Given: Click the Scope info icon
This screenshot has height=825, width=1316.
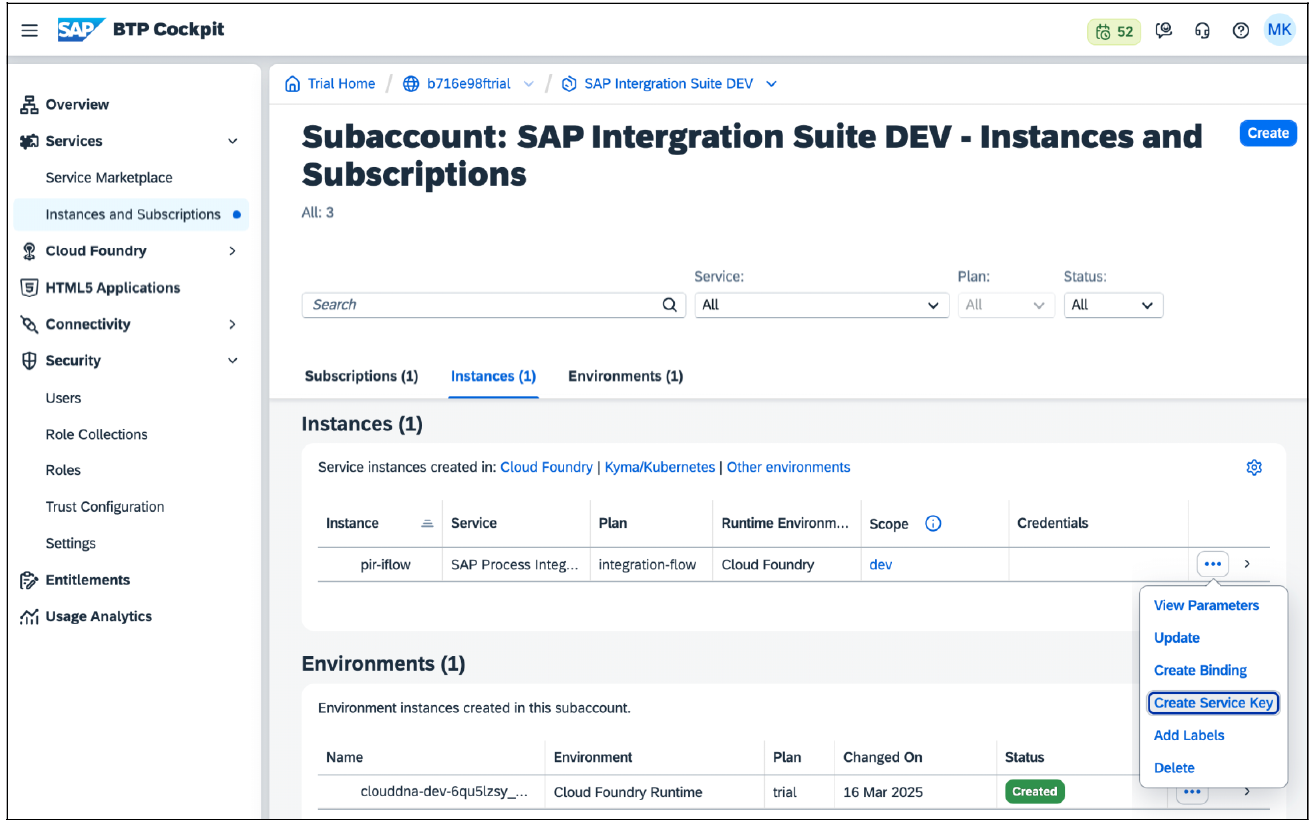Looking at the screenshot, I should pos(933,523).
